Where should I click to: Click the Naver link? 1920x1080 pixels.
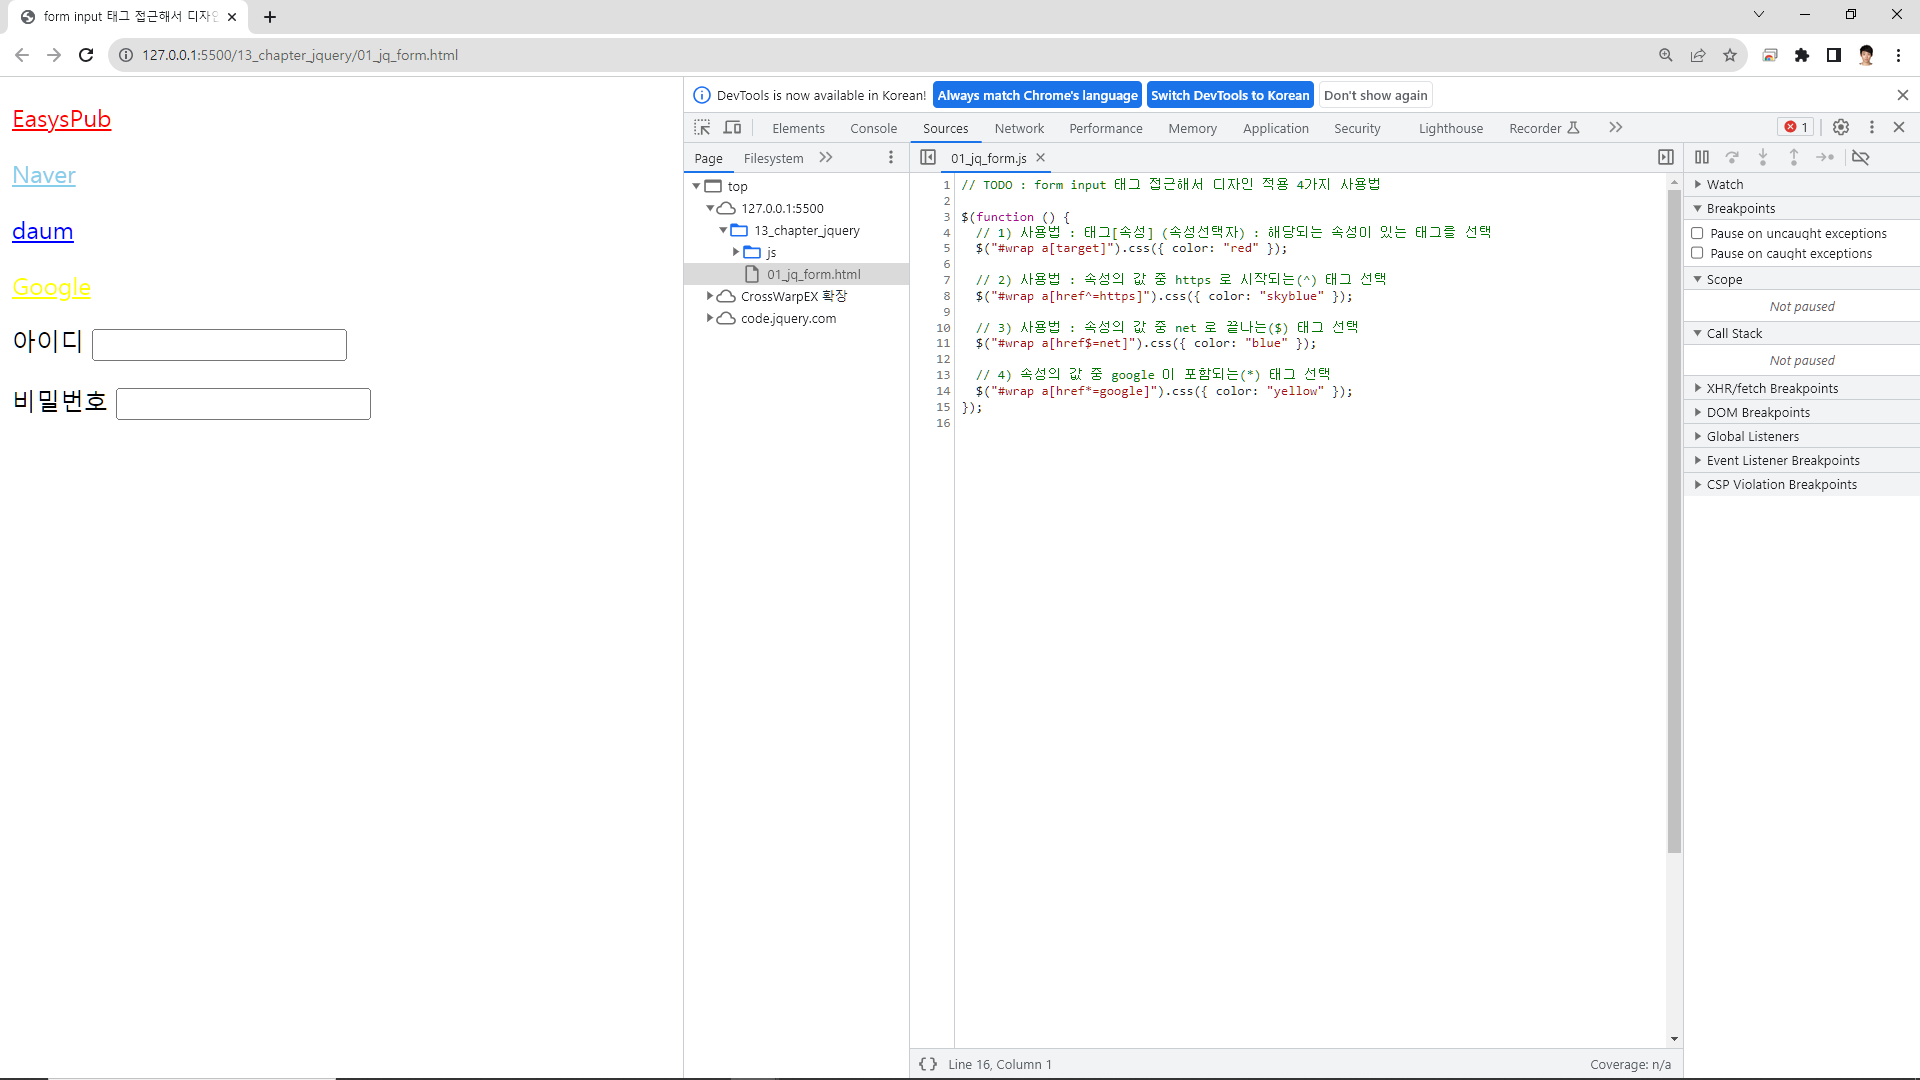tap(44, 175)
